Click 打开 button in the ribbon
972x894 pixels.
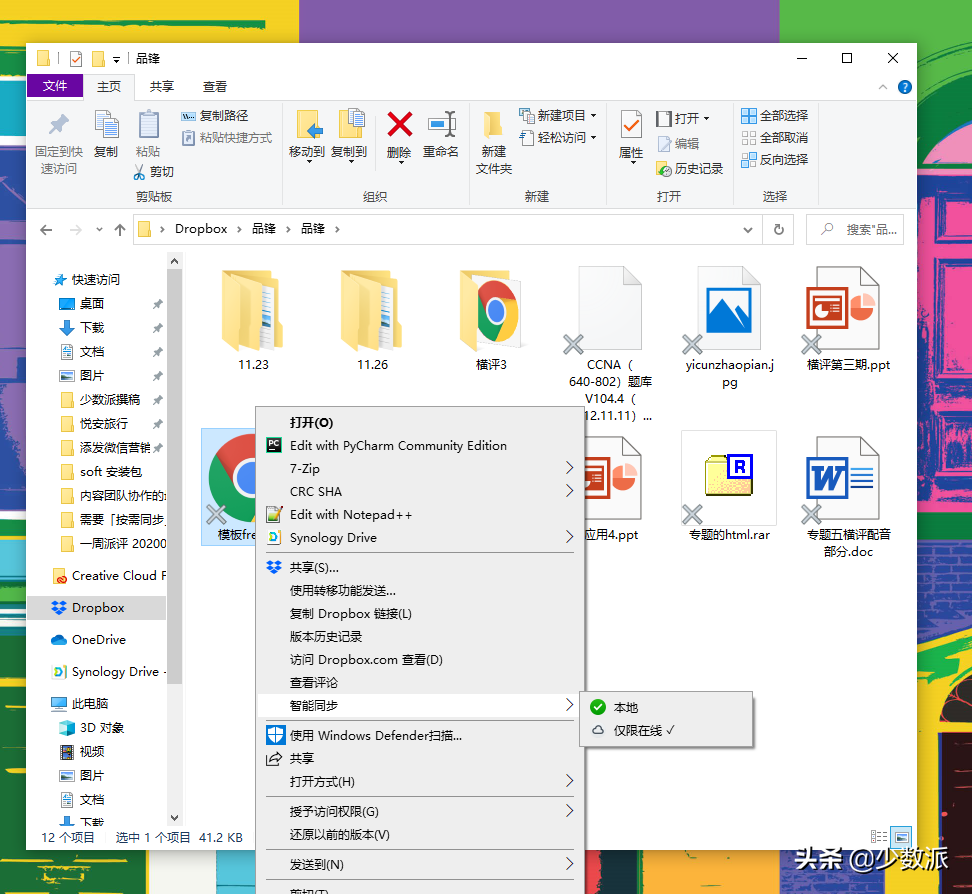point(683,118)
